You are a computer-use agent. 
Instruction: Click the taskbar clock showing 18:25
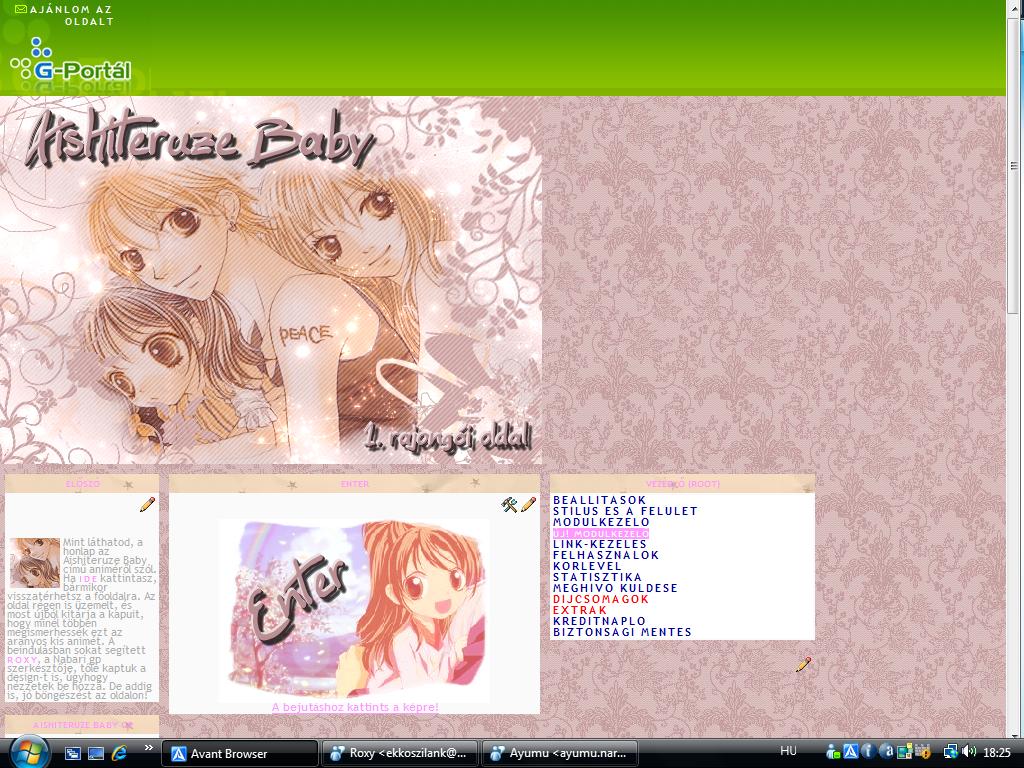tap(997, 752)
